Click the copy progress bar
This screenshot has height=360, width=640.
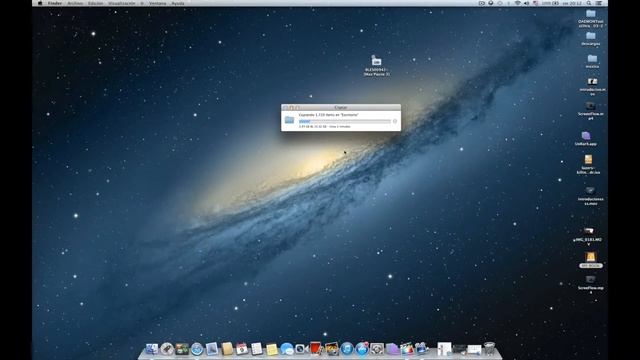344,121
